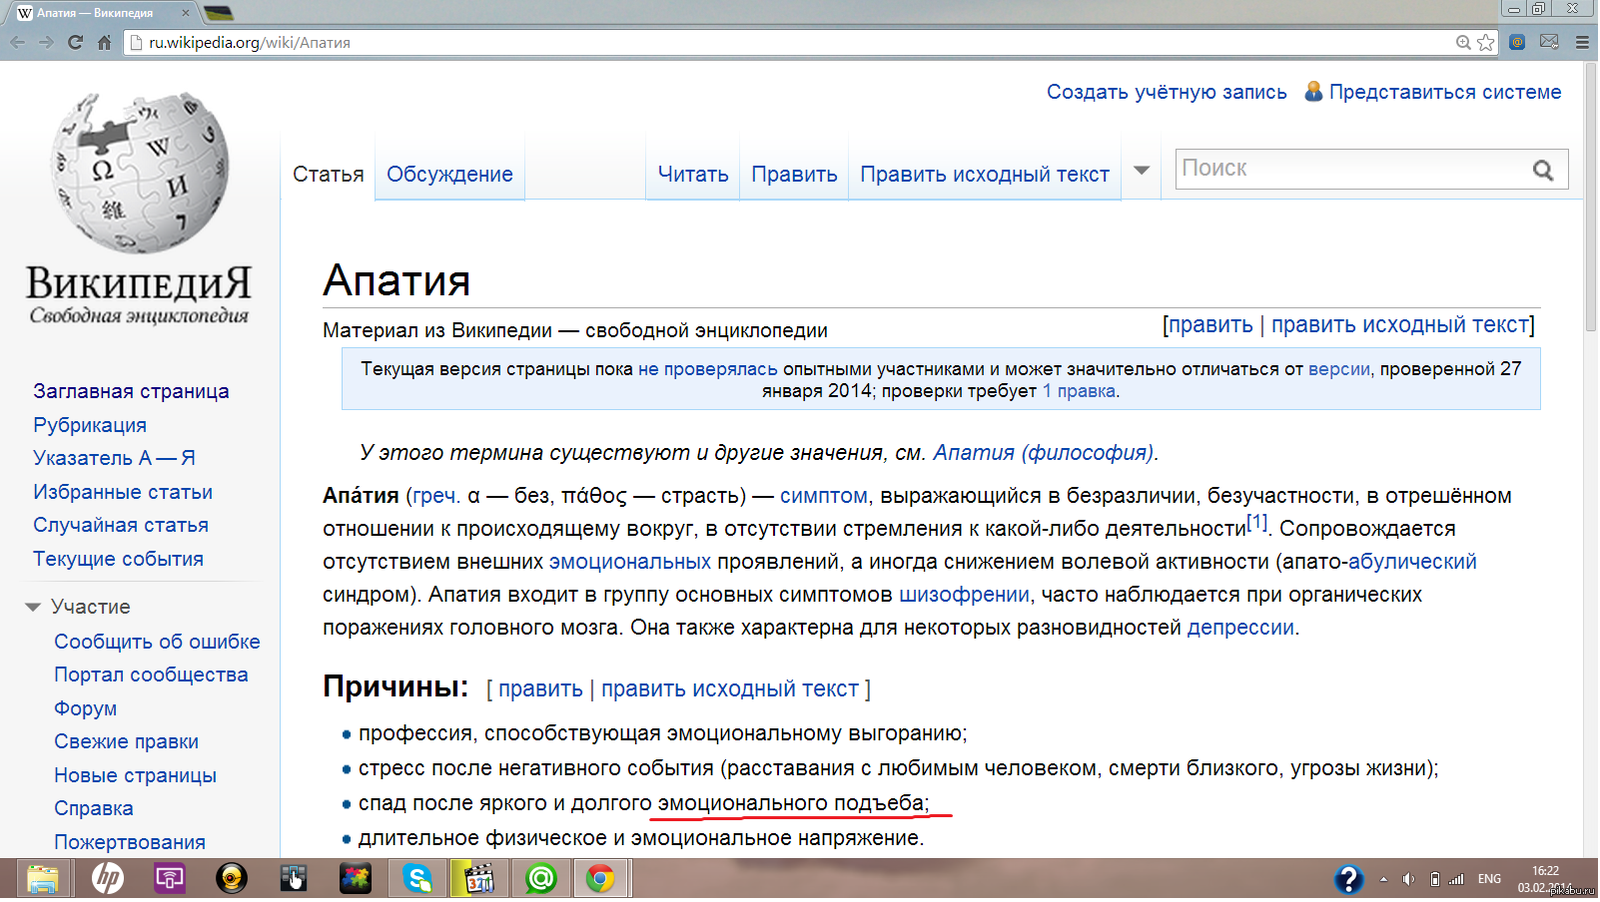Bookmark this page with the star icon
This screenshot has height=902, width=1600.
click(1486, 42)
